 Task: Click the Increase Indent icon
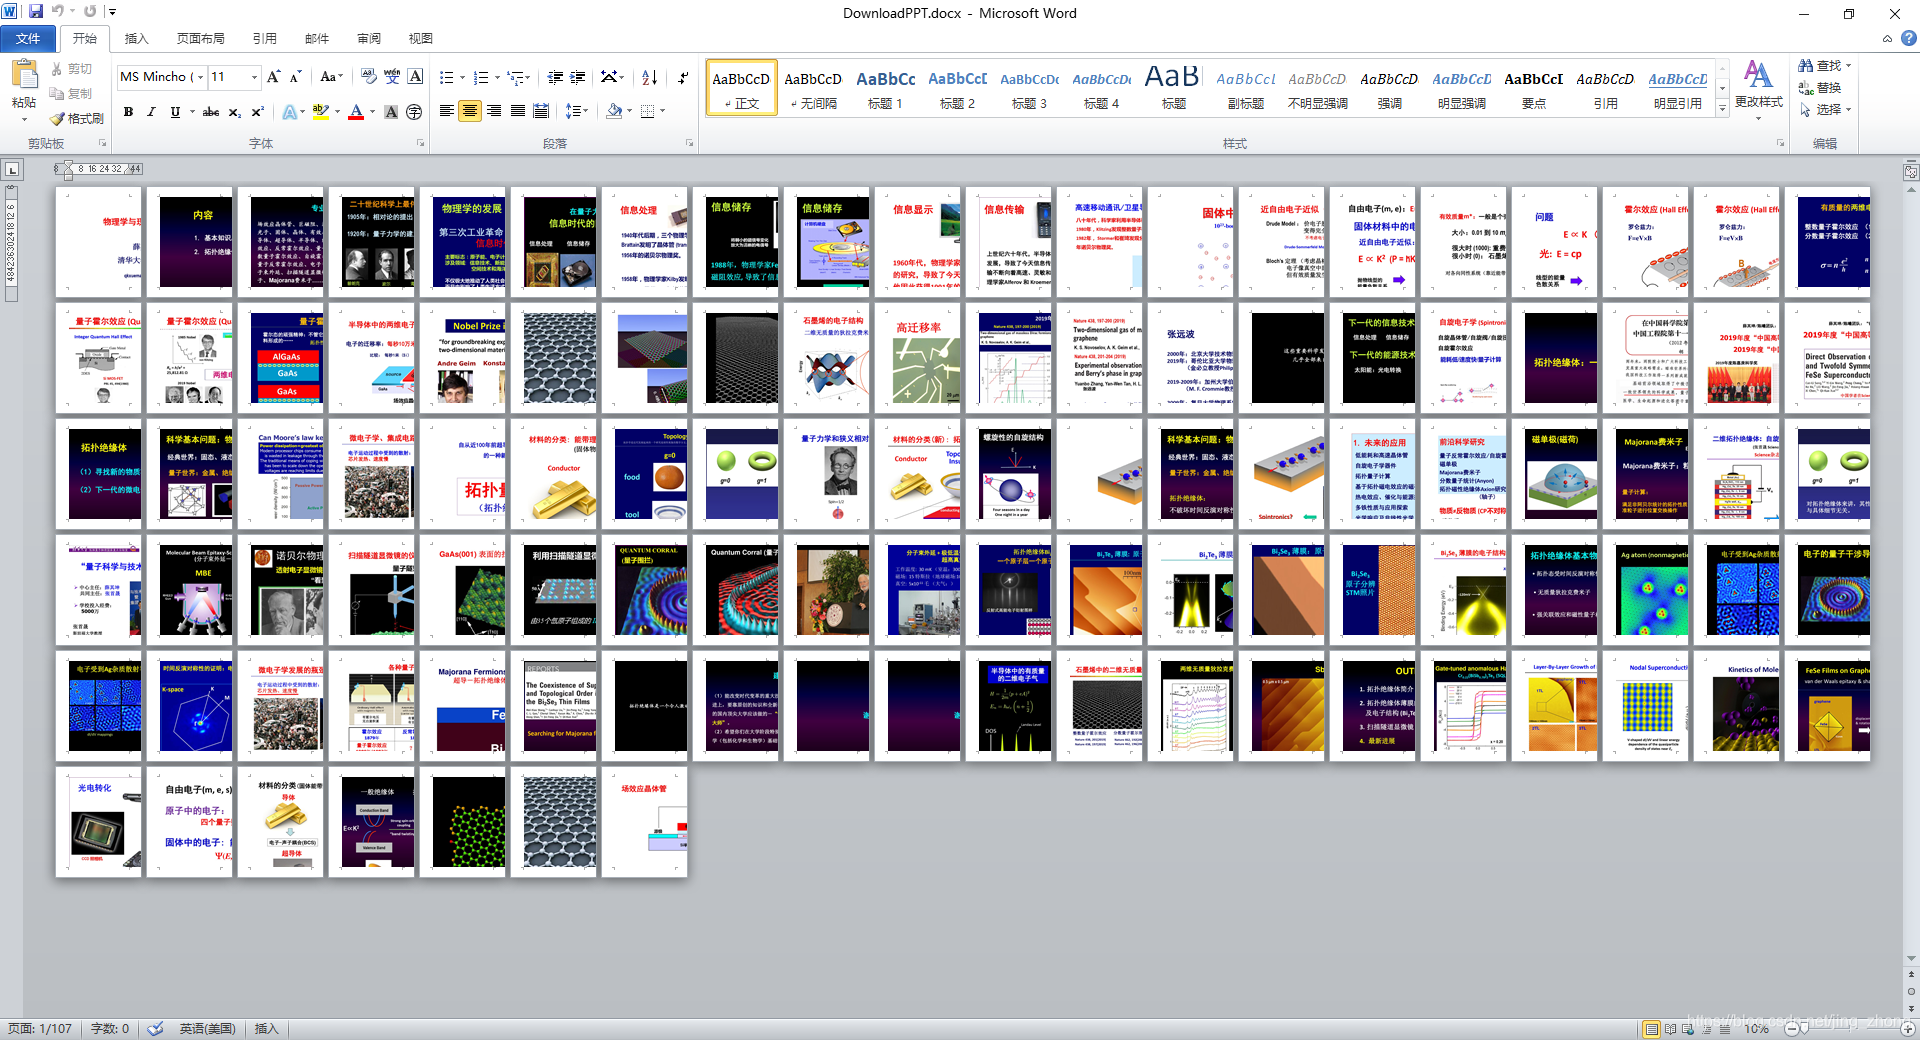coord(578,77)
